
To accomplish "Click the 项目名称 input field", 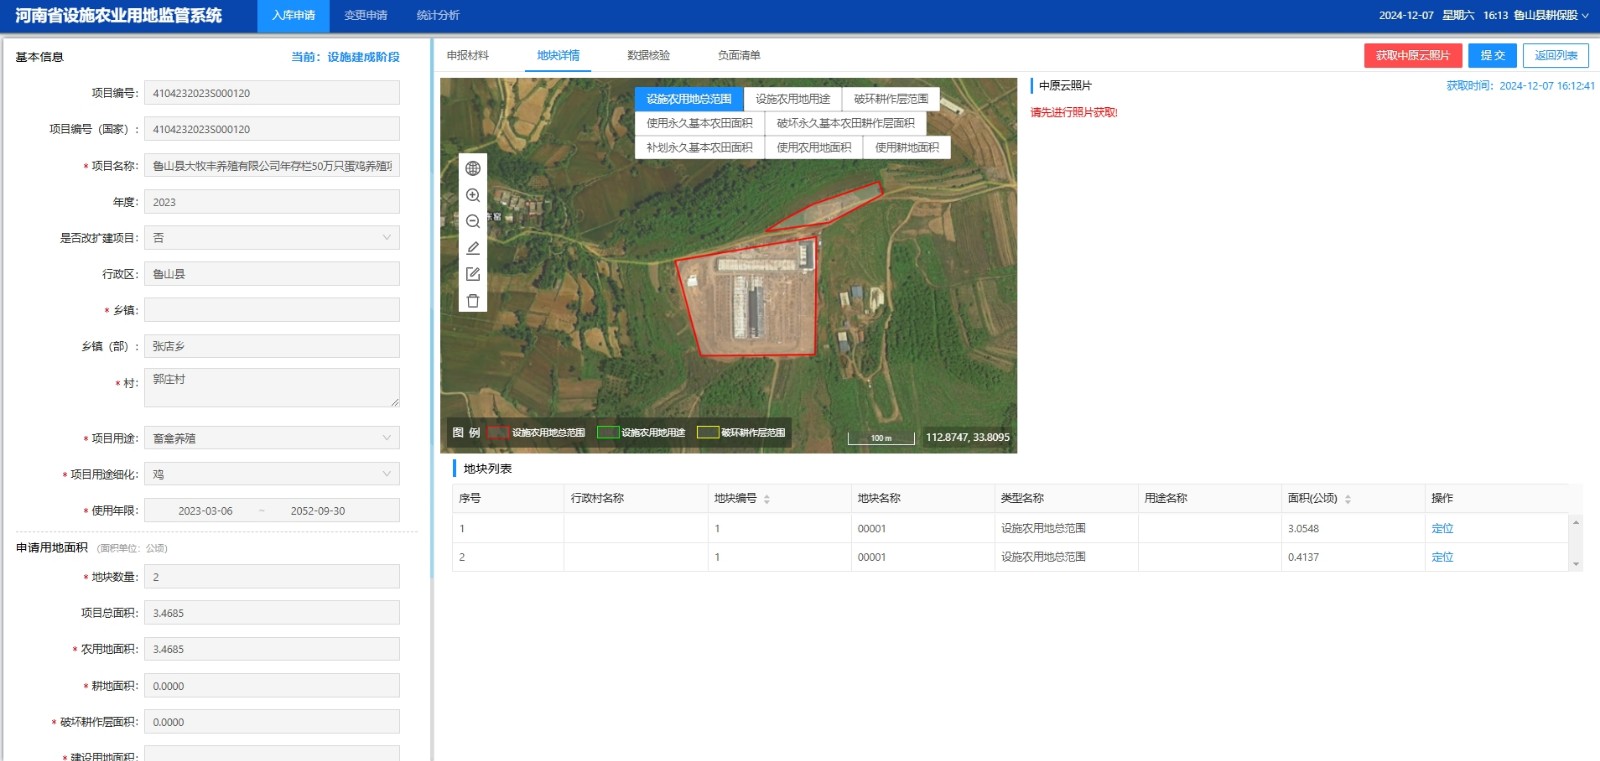I will point(272,166).
